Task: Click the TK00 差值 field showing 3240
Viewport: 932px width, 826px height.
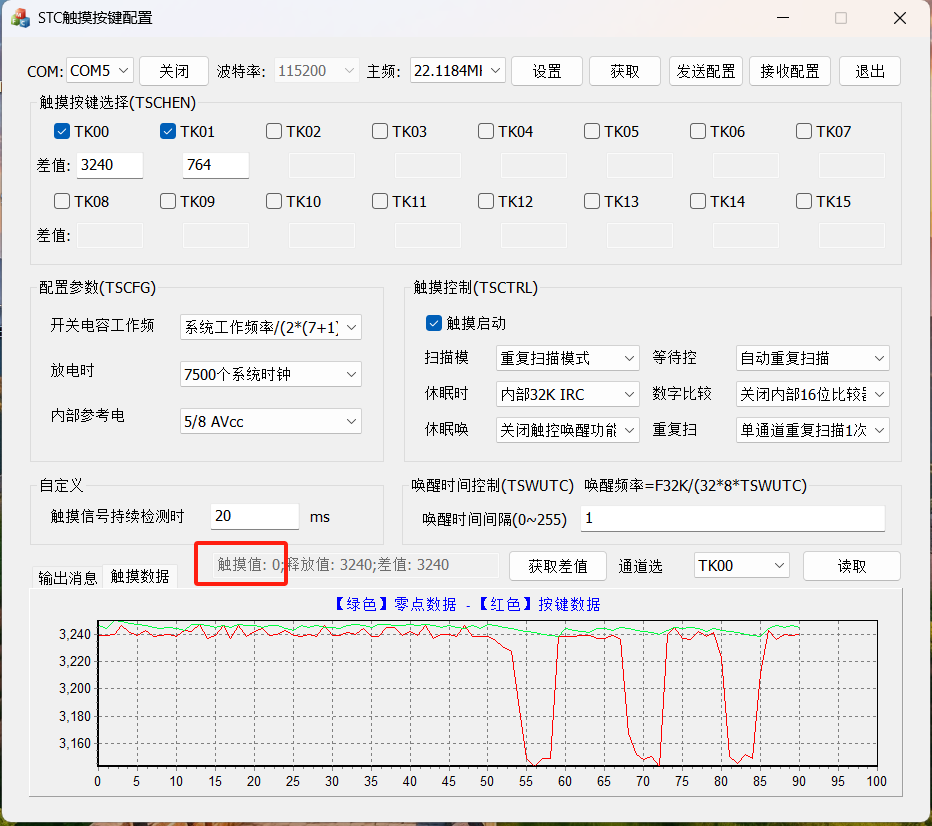Action: click(110, 165)
